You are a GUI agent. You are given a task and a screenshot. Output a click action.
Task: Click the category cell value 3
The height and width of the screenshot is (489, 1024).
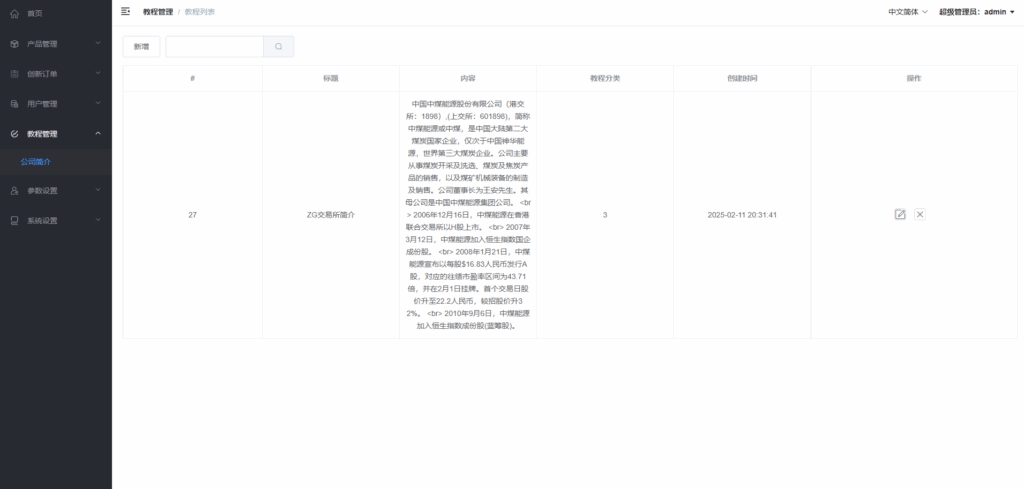(605, 215)
